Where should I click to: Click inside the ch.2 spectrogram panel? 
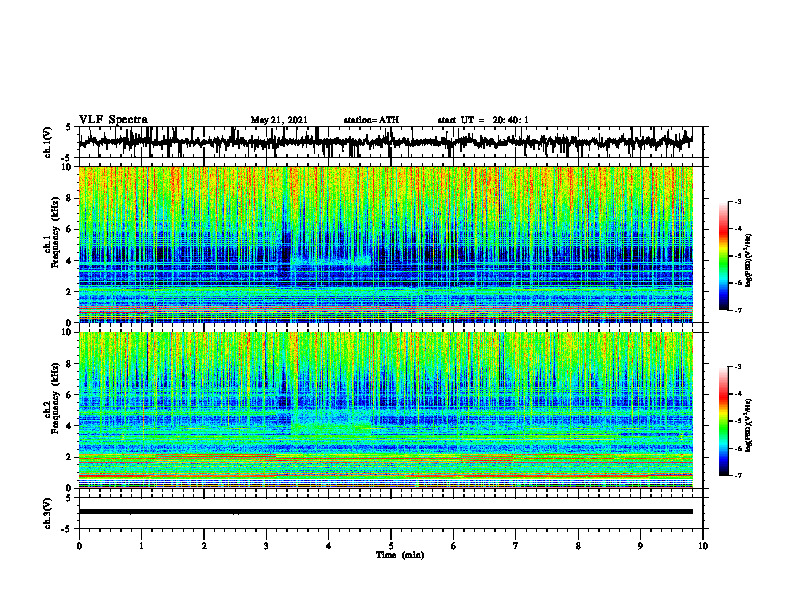[385, 410]
